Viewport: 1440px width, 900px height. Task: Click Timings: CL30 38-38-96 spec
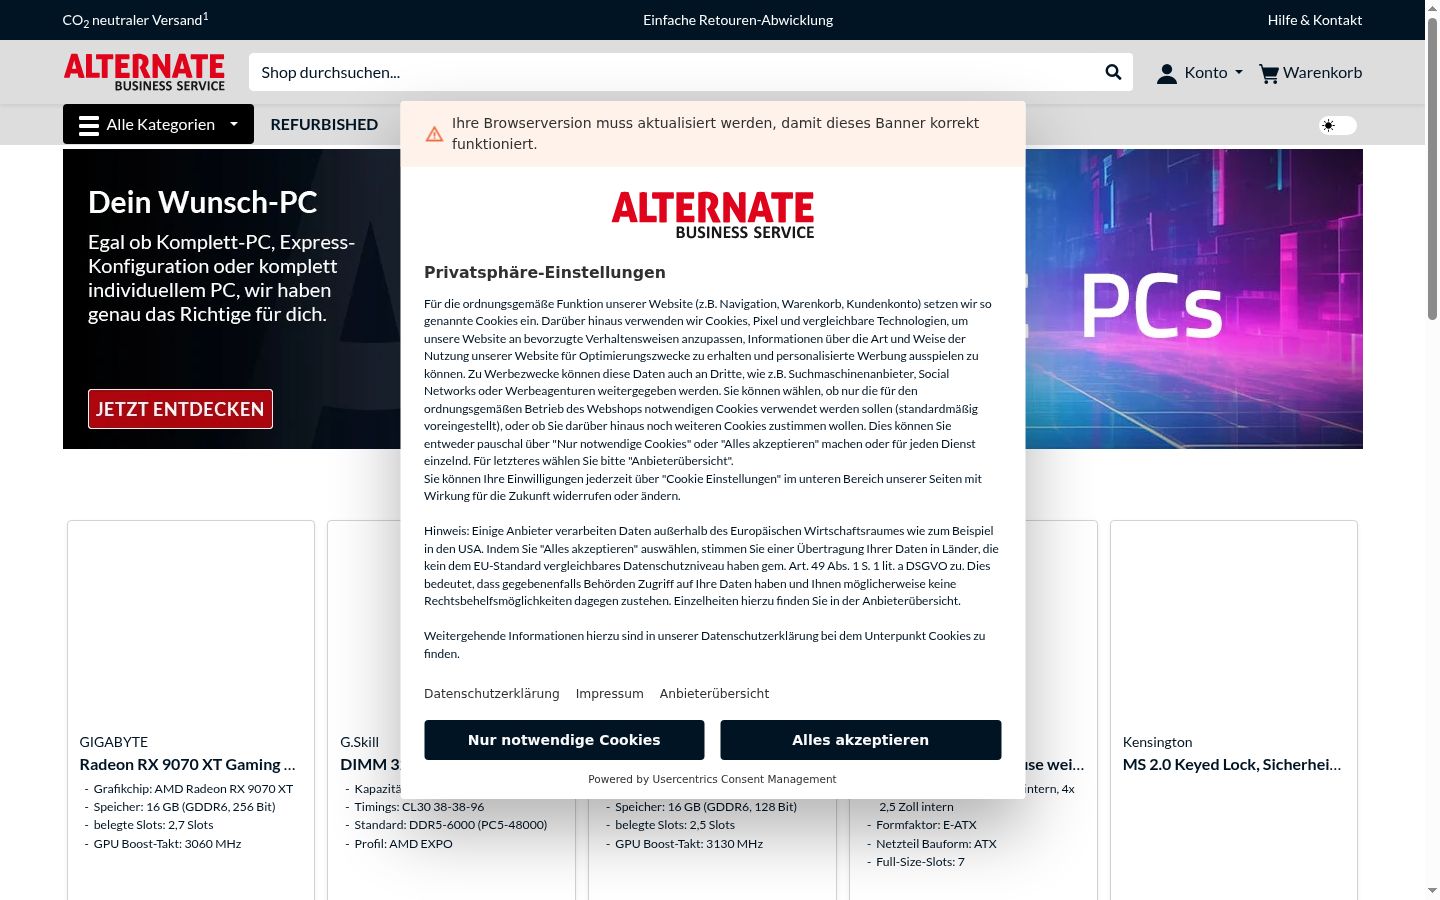coord(419,807)
